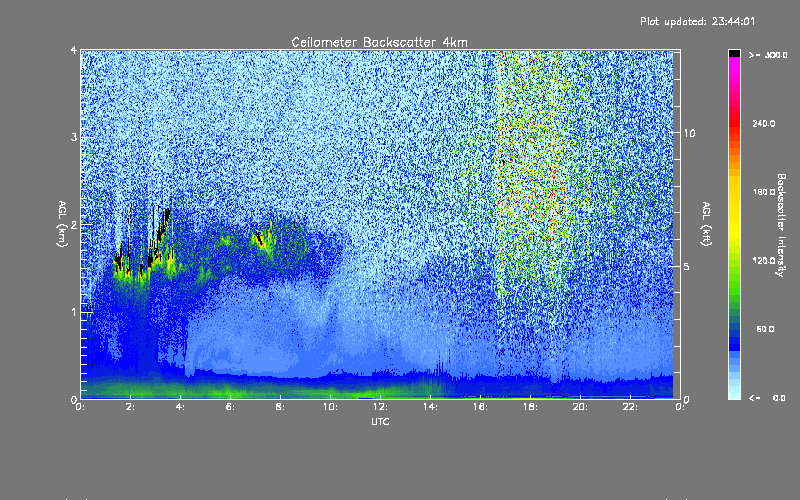Click the '>= 300.0' colorbar maximum label
Image resolution: width=800 pixels, height=500 pixels.
(768, 55)
